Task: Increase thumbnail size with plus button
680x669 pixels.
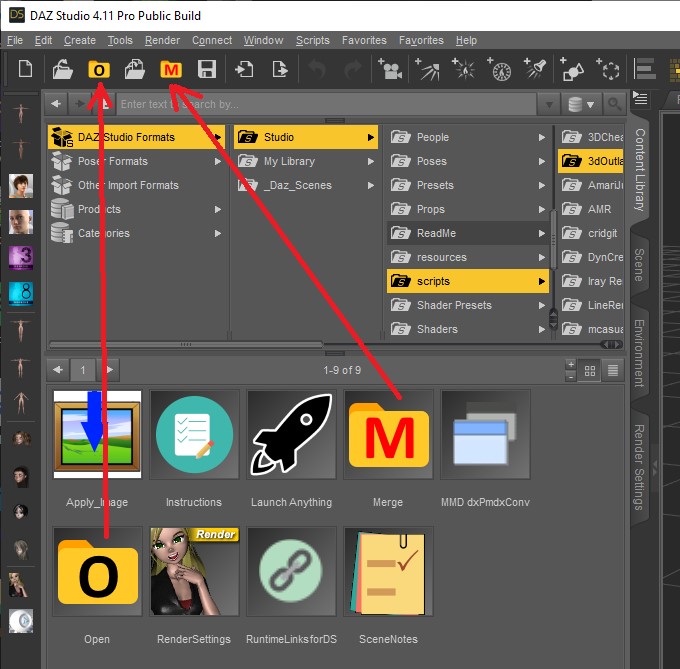Action: 570,364
